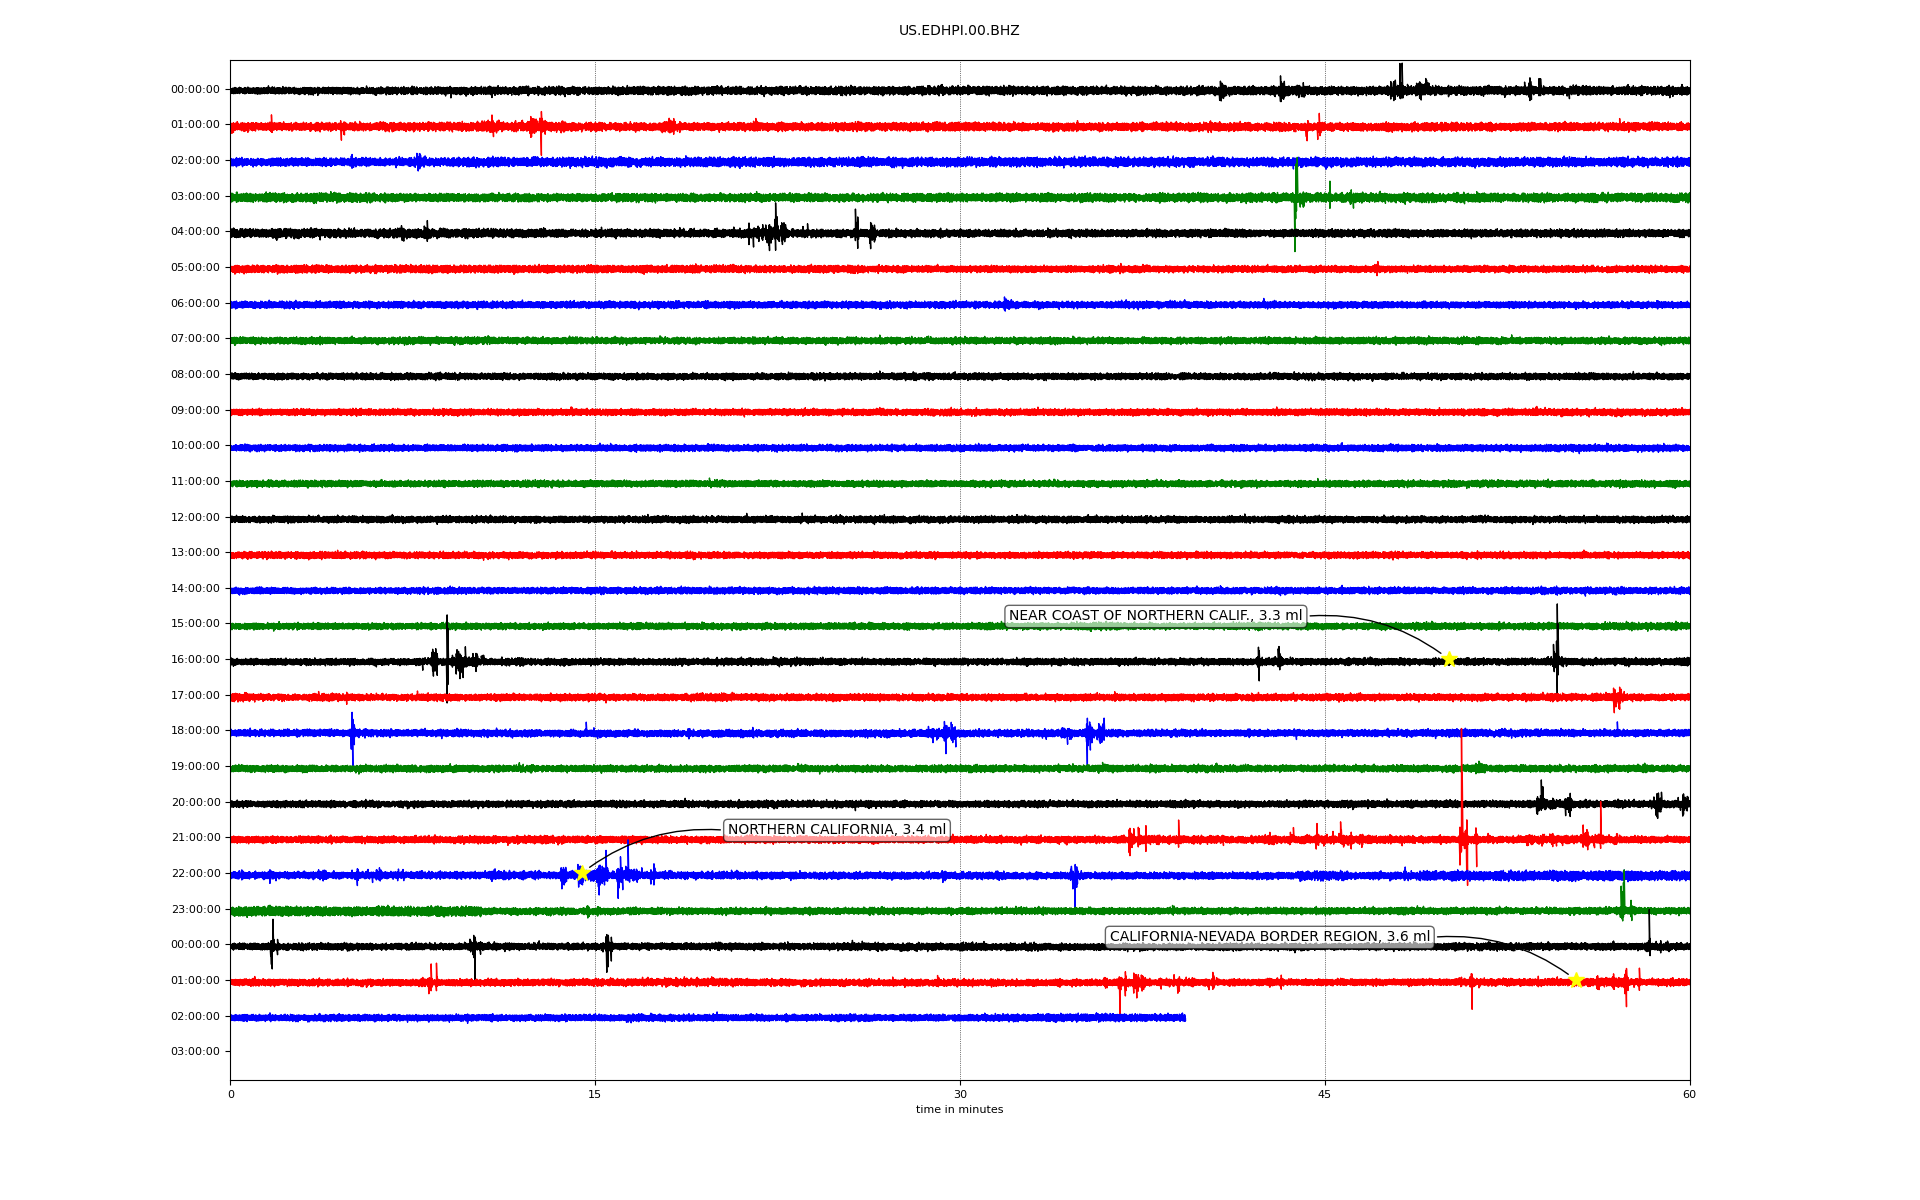The image size is (1920, 1200).
Task: Click the 03:00:00 label above 04:00:00
Action: click(195, 197)
